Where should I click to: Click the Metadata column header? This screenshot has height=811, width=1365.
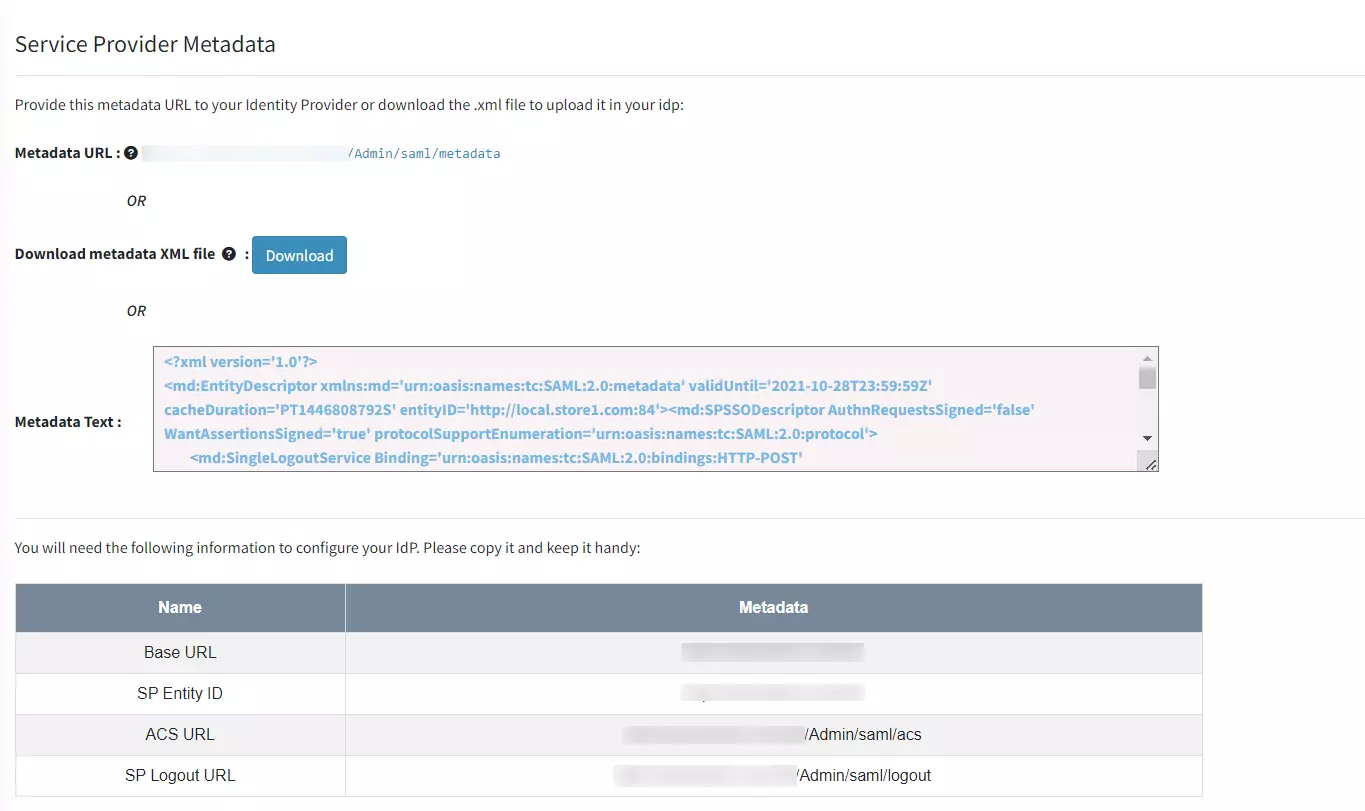point(774,608)
